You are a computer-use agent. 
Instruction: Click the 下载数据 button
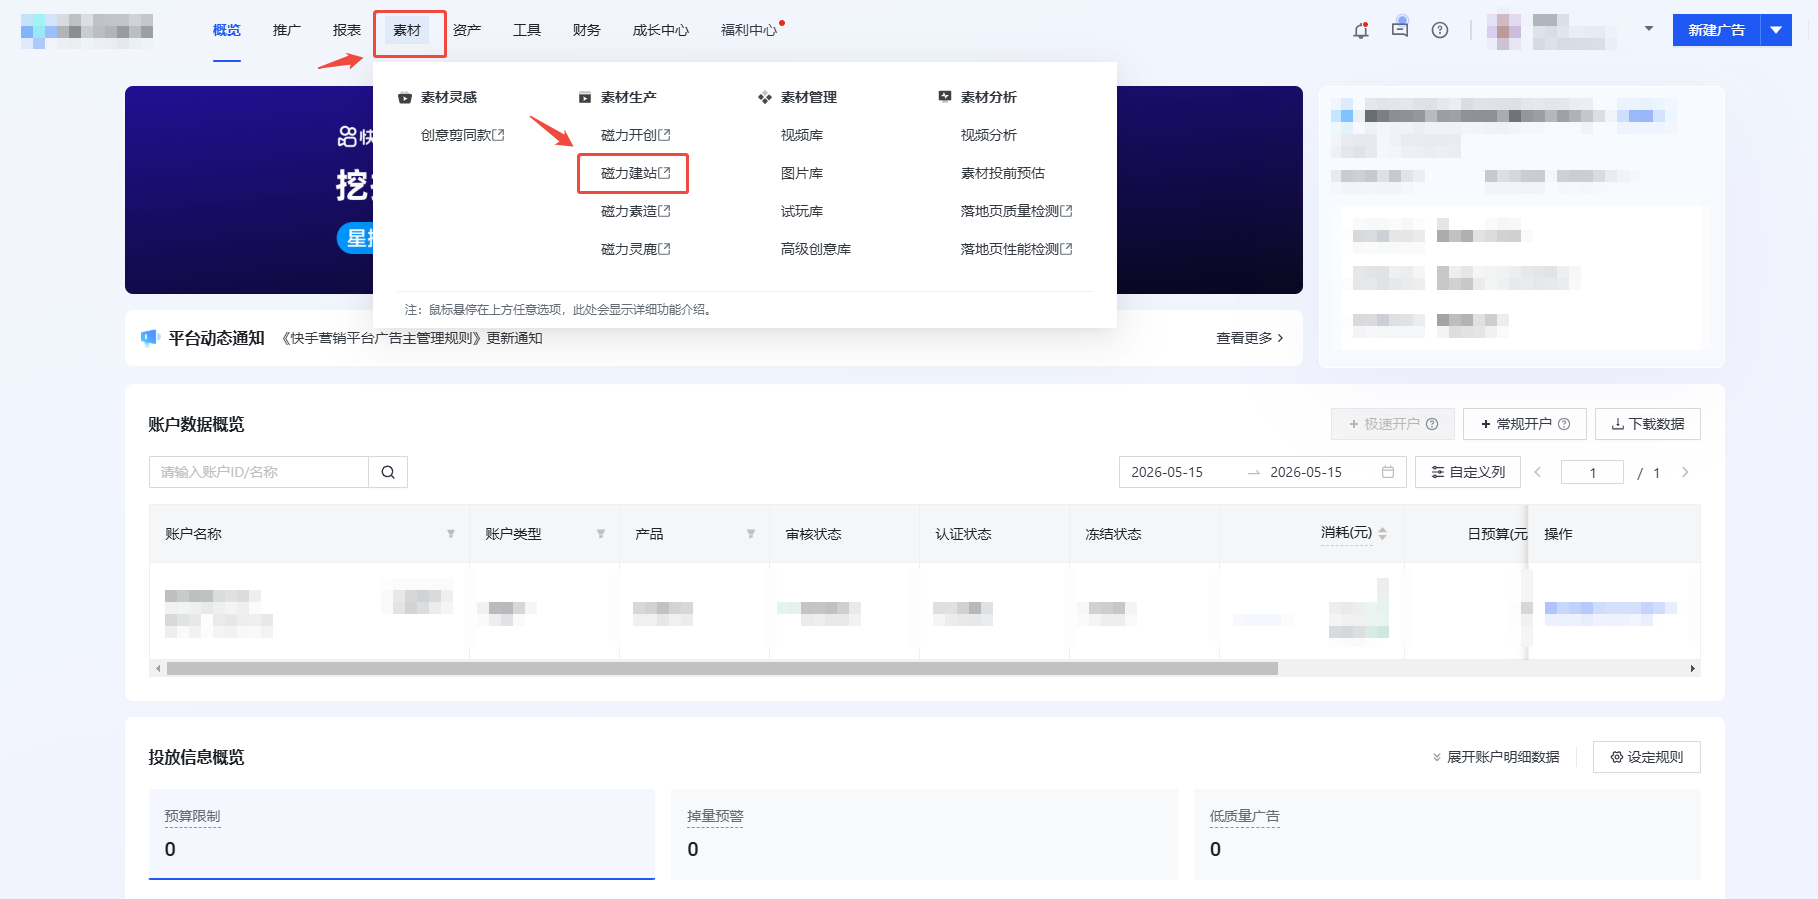tap(1648, 424)
